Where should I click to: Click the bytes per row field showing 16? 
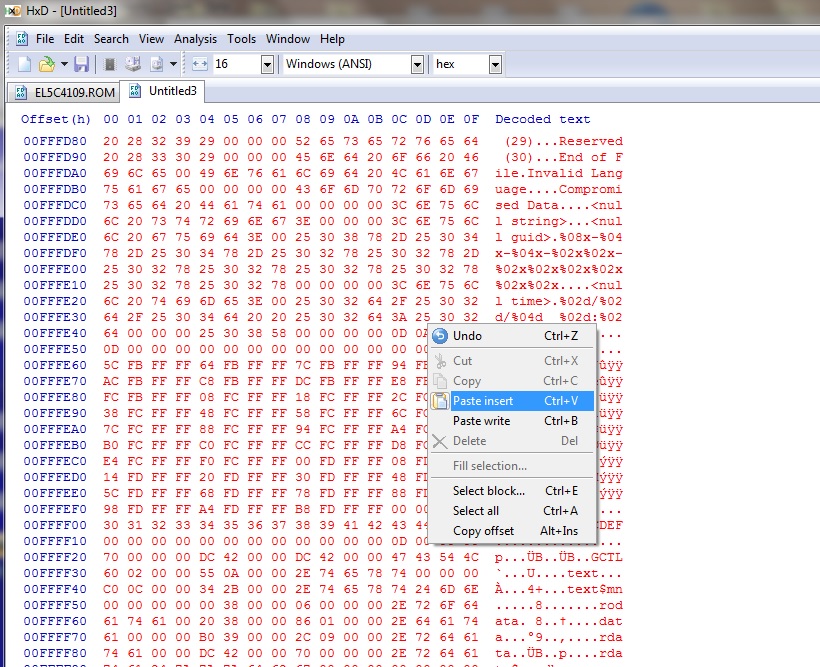(x=236, y=64)
